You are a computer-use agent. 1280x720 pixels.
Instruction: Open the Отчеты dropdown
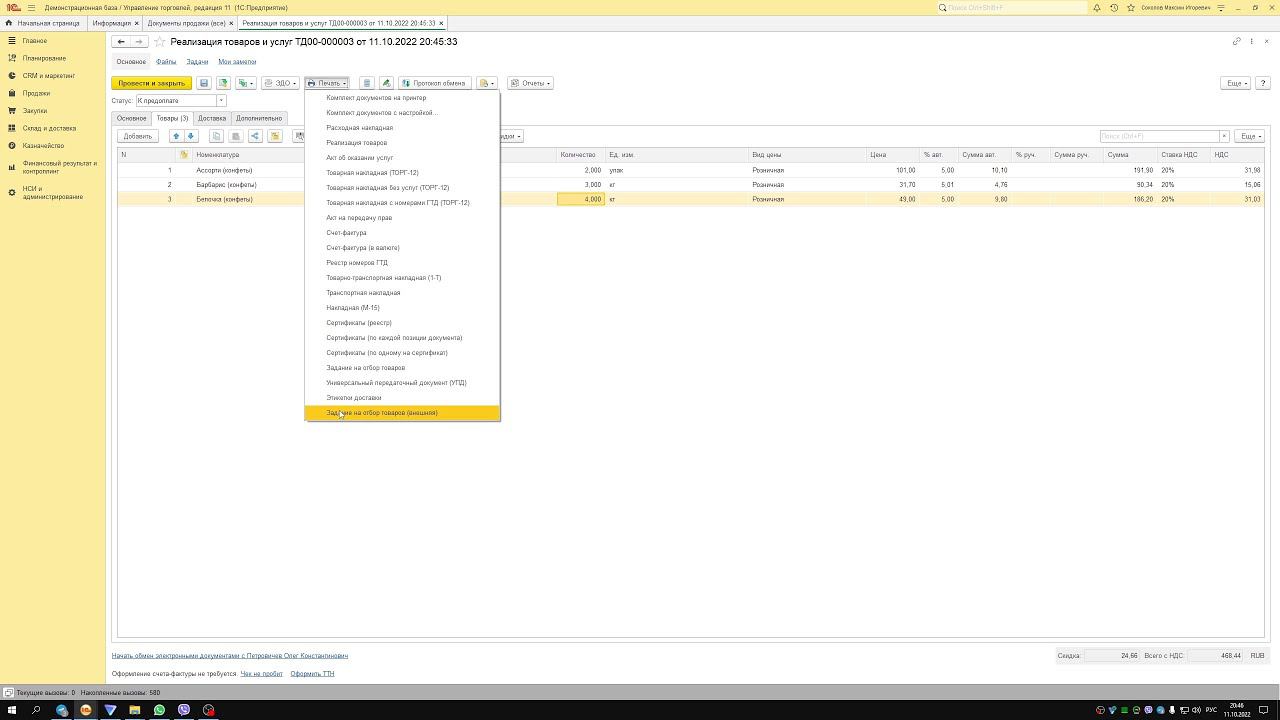click(530, 83)
